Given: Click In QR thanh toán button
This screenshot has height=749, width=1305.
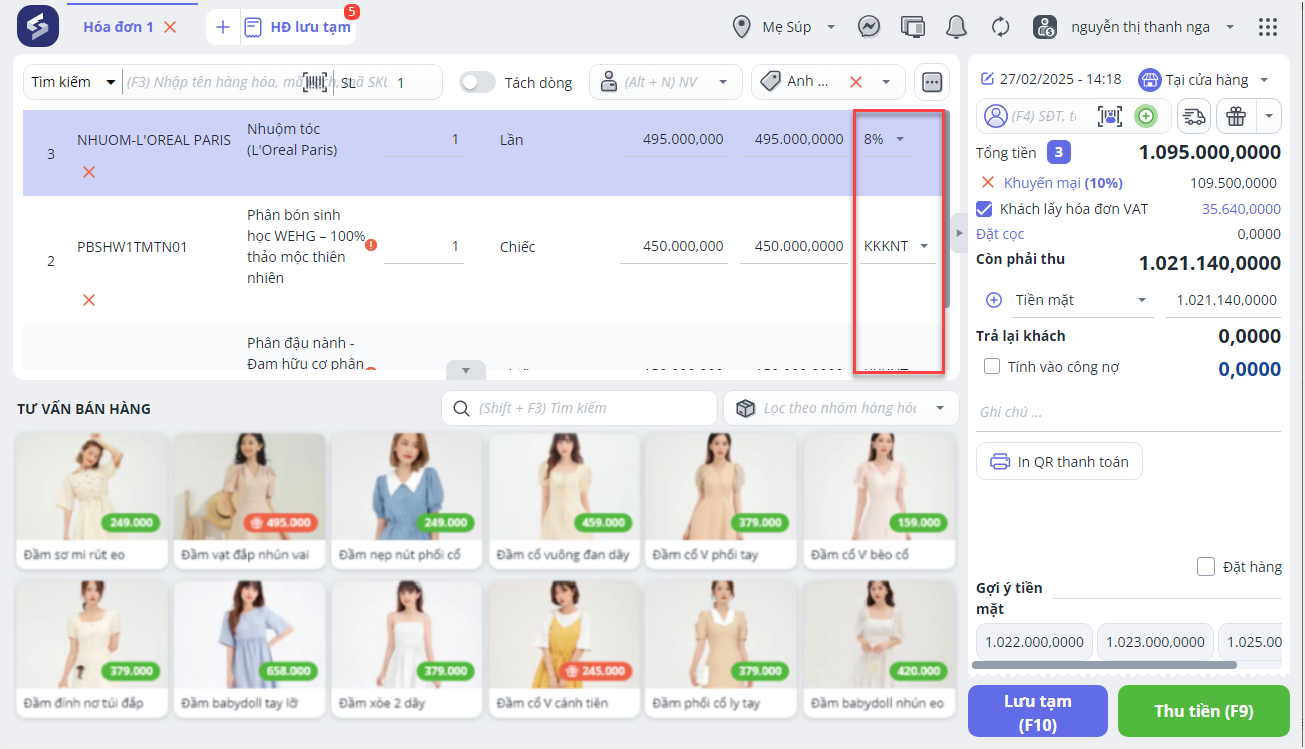Looking at the screenshot, I should (x=1059, y=462).
